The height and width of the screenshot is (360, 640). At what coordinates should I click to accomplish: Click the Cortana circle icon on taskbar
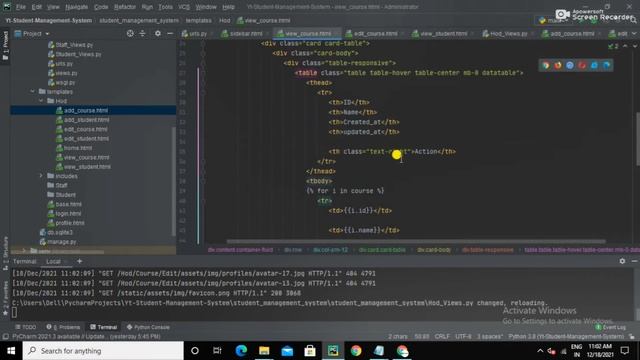[195, 351]
